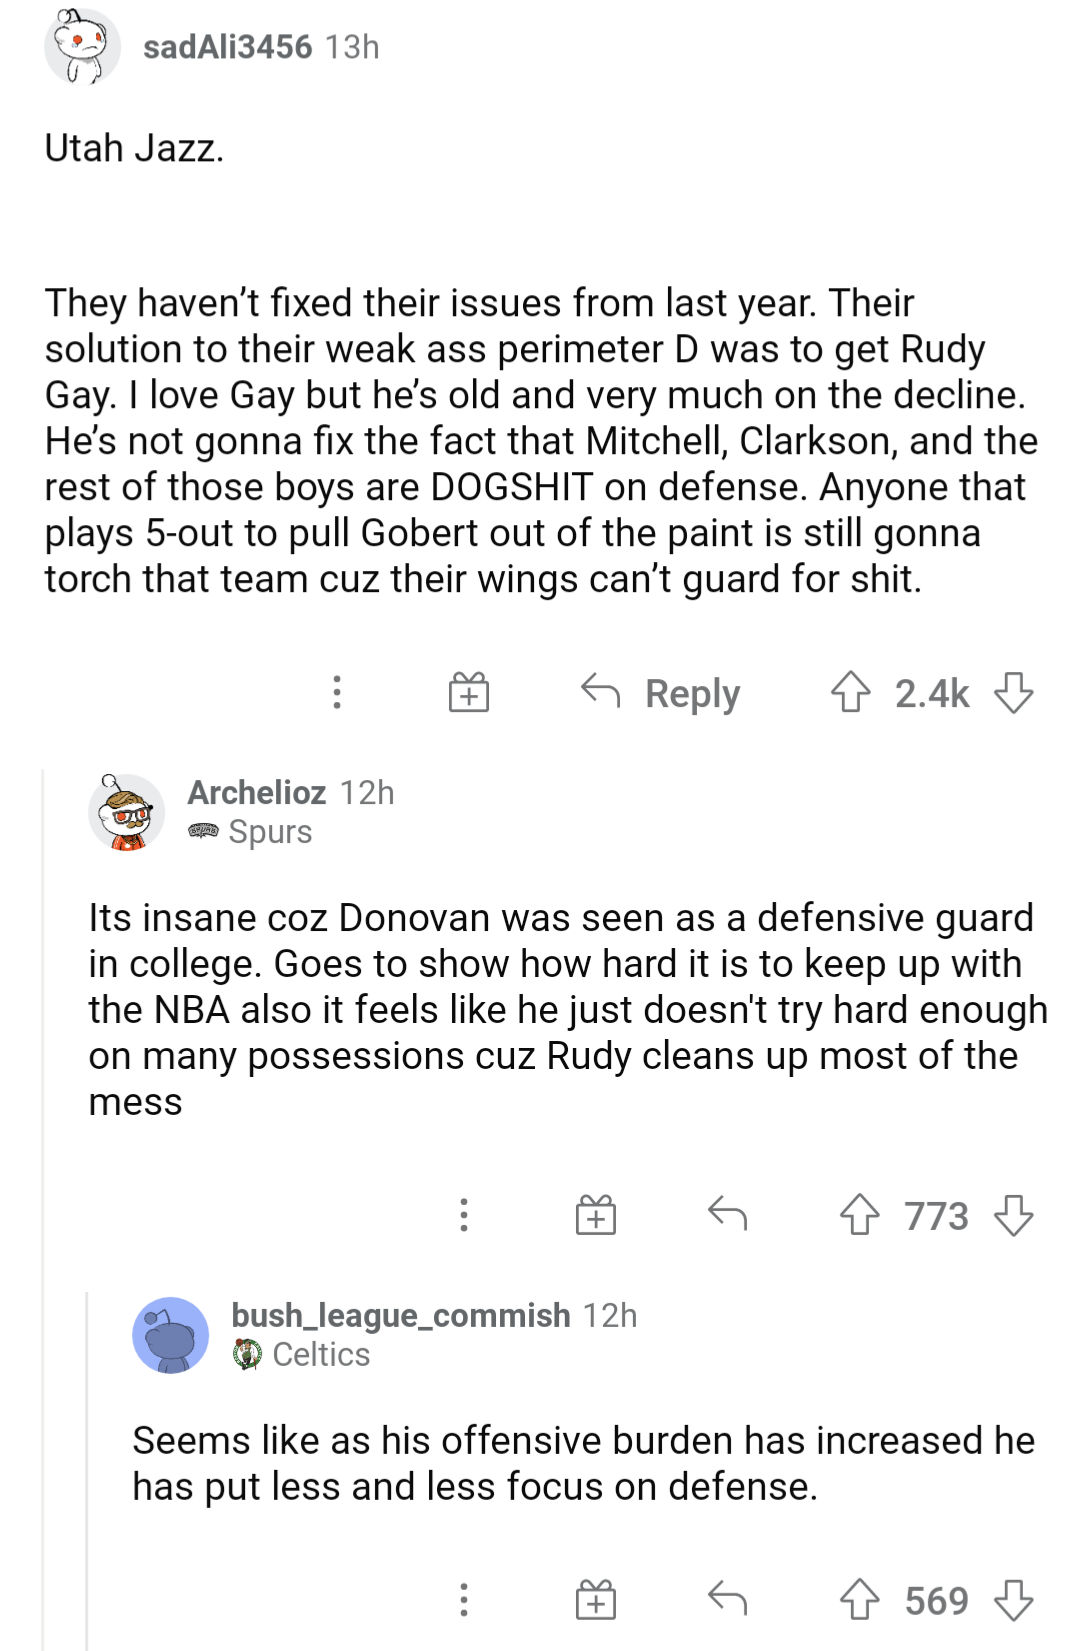Image resolution: width=1080 pixels, height=1651 pixels.
Task: Open Archelioz username profile link
Action: click(x=256, y=792)
